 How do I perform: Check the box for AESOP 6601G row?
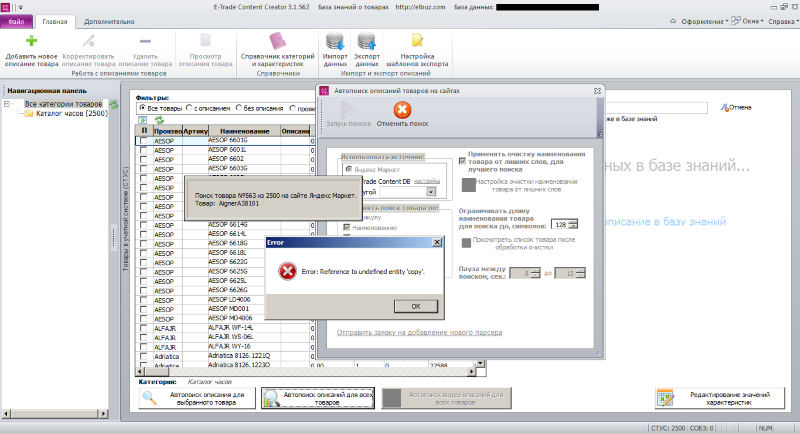143,141
